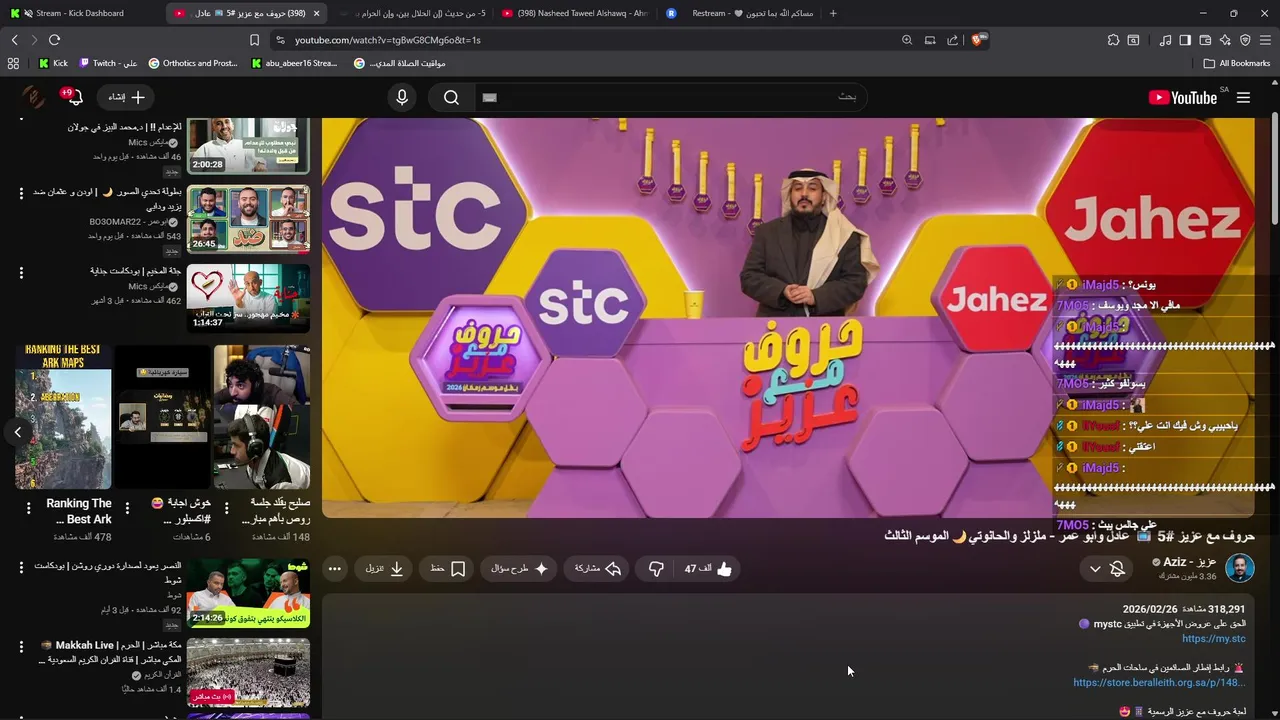Screen dimensions: 1280x720
Task: Open the store.beralleith.org.sa link
Action: 1159,682
